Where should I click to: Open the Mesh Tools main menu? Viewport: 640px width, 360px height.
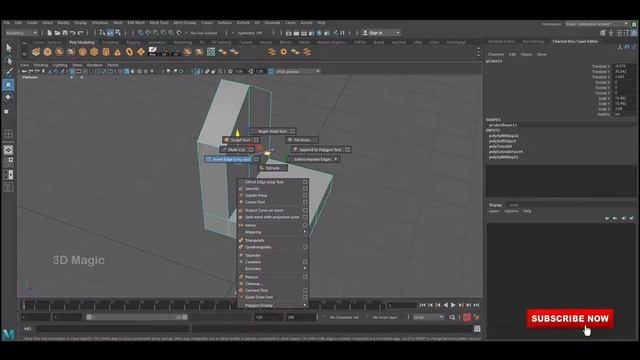click(x=159, y=23)
